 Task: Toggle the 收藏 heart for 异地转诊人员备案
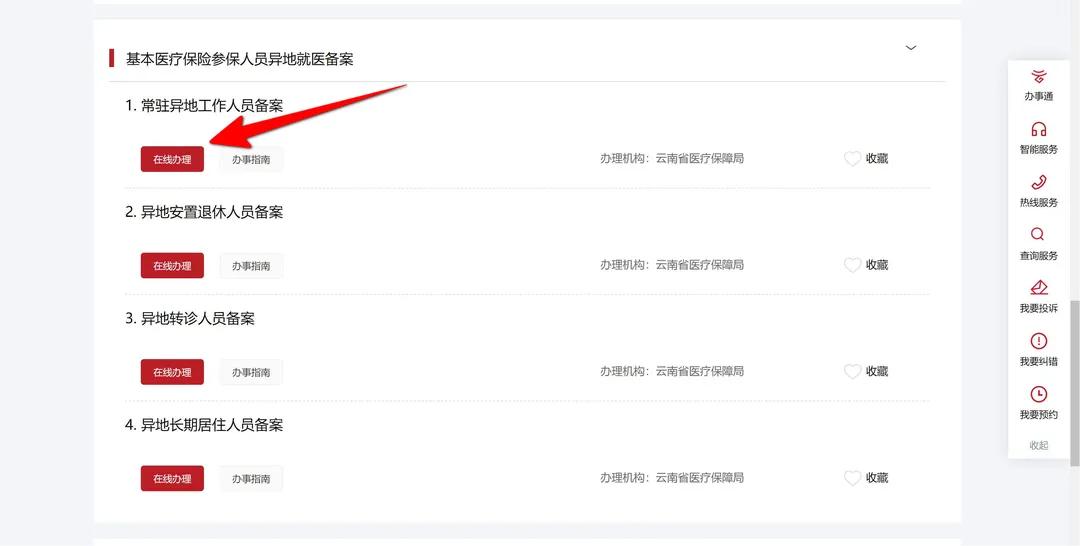coord(852,372)
